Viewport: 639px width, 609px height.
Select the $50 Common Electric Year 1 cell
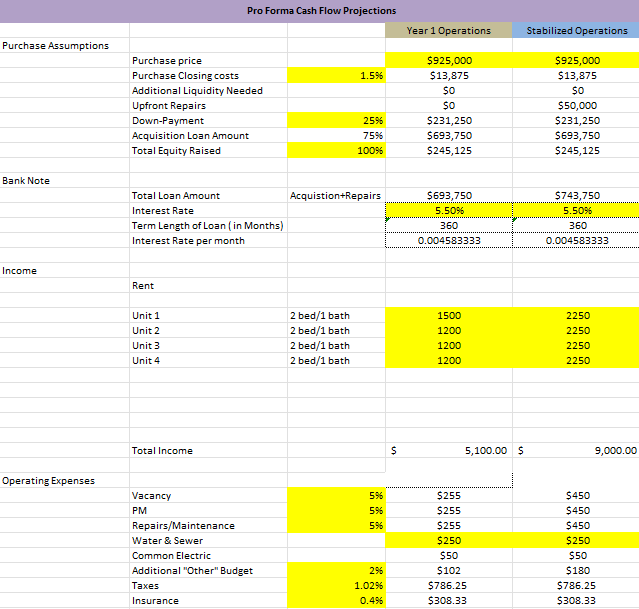tap(449, 556)
